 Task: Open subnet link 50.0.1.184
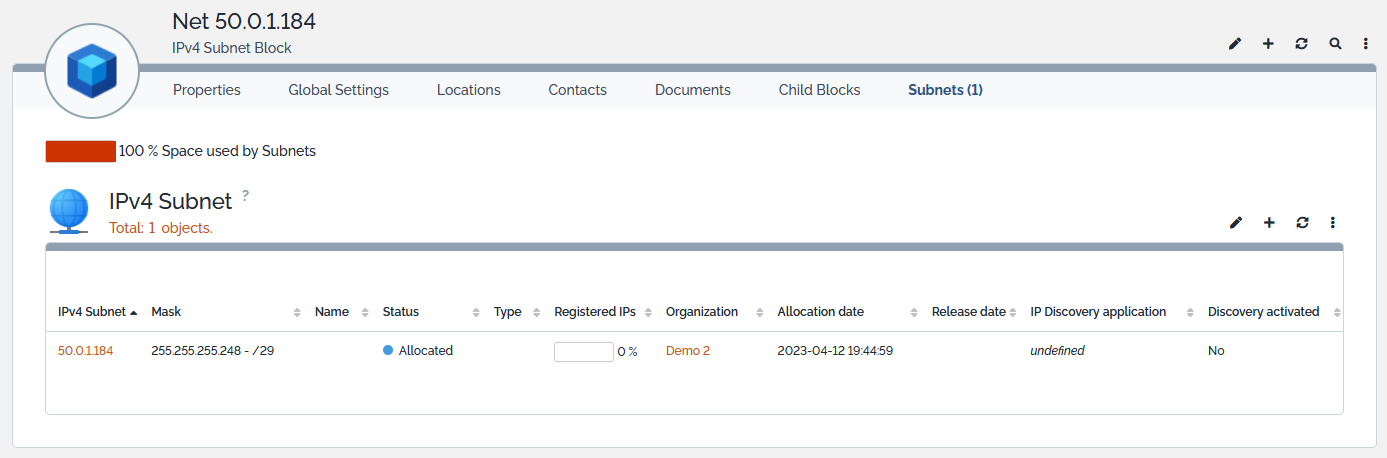tap(85, 351)
